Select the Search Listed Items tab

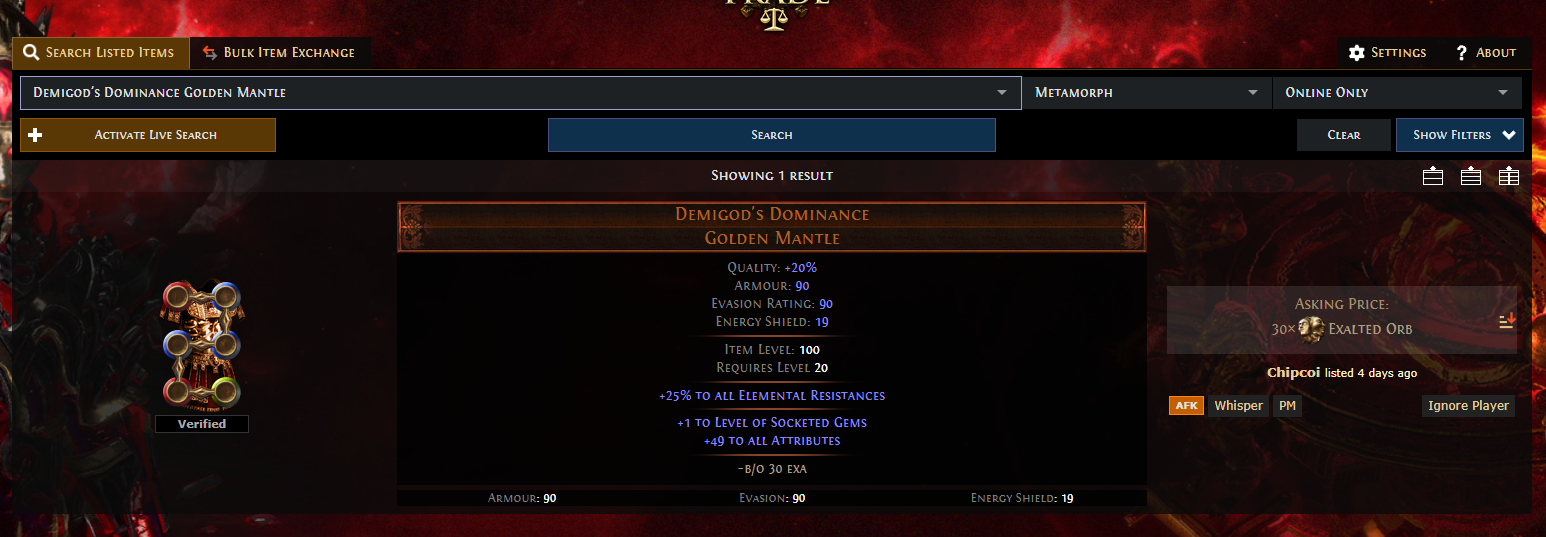coord(99,53)
